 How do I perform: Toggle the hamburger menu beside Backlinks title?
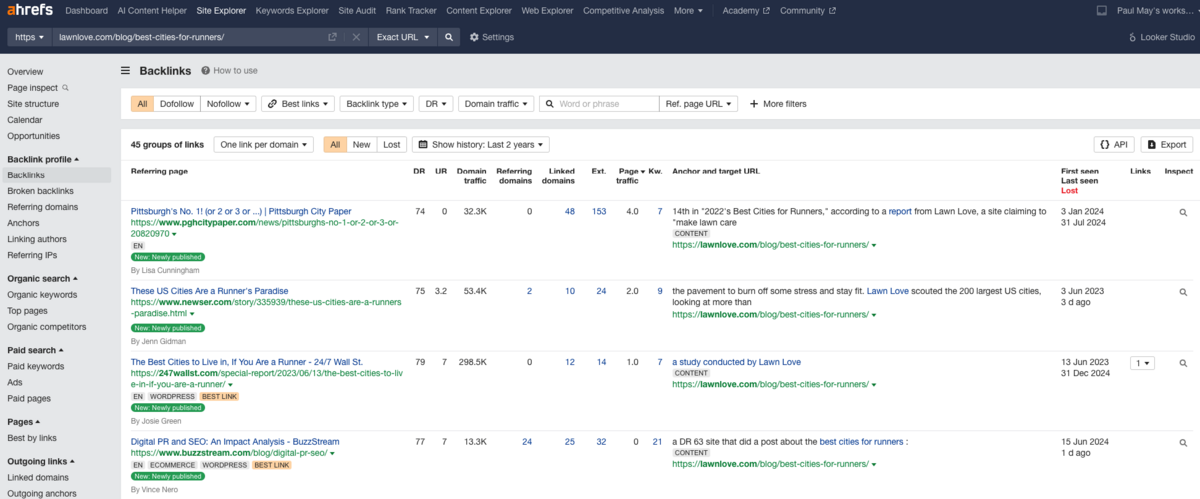pos(126,71)
